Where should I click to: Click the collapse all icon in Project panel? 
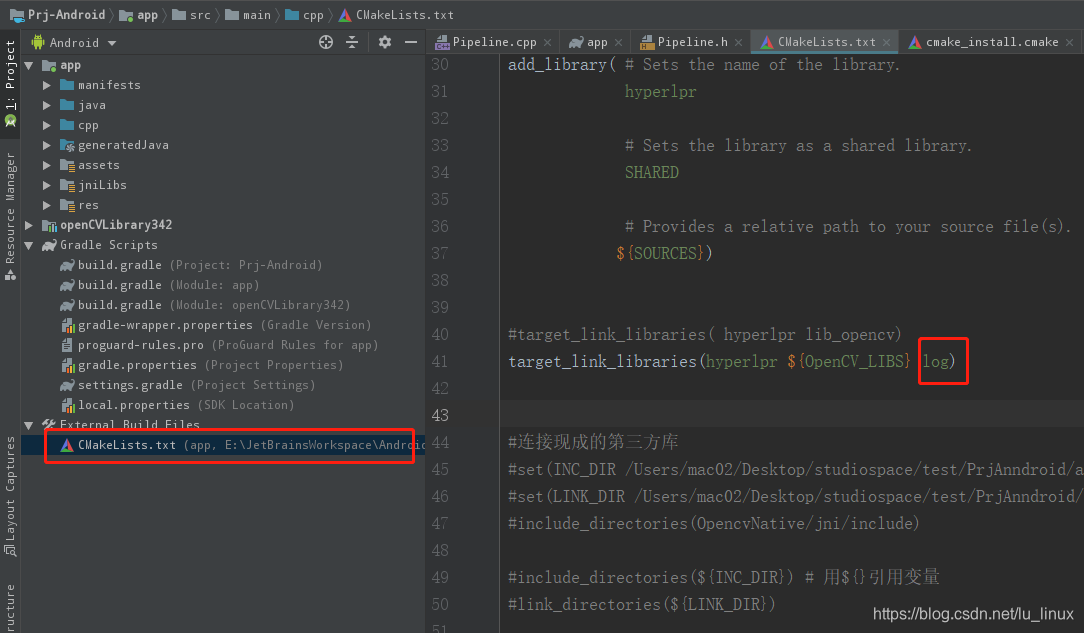(x=352, y=42)
